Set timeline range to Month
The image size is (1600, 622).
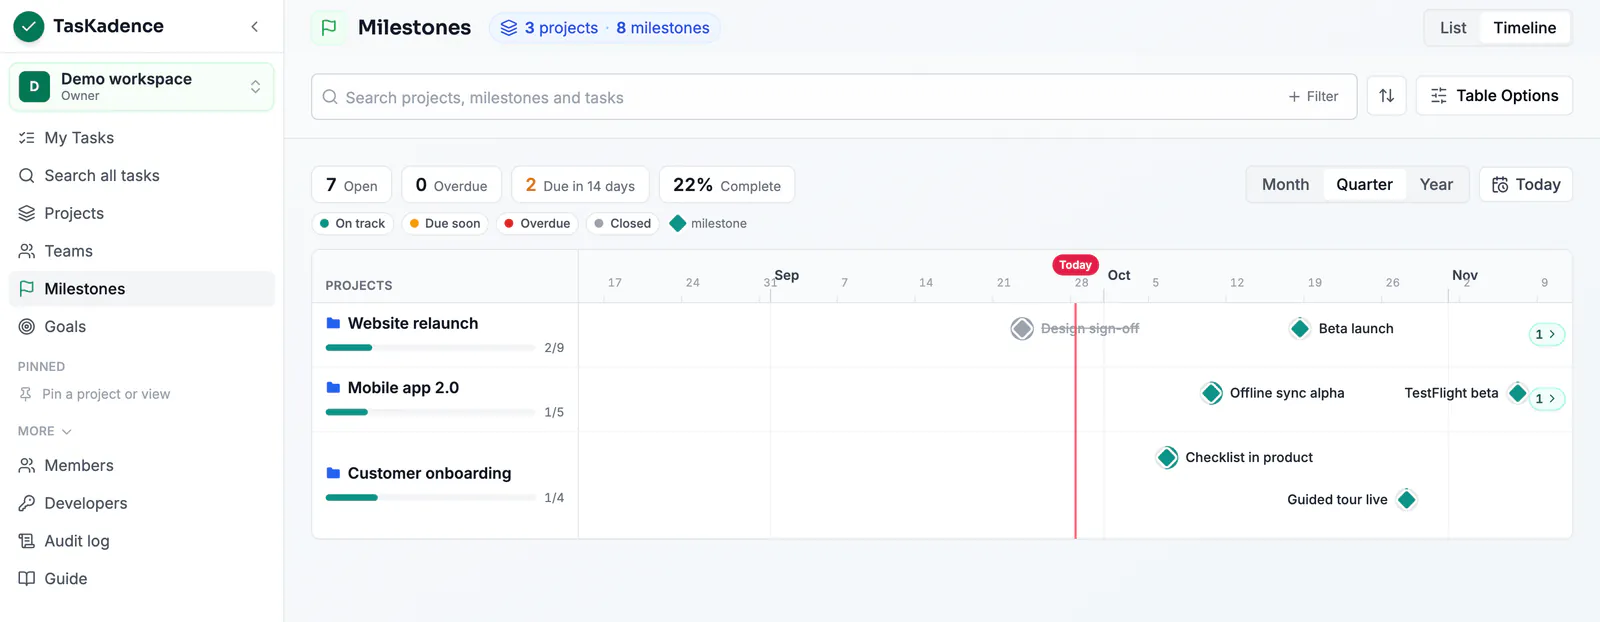1285,185
